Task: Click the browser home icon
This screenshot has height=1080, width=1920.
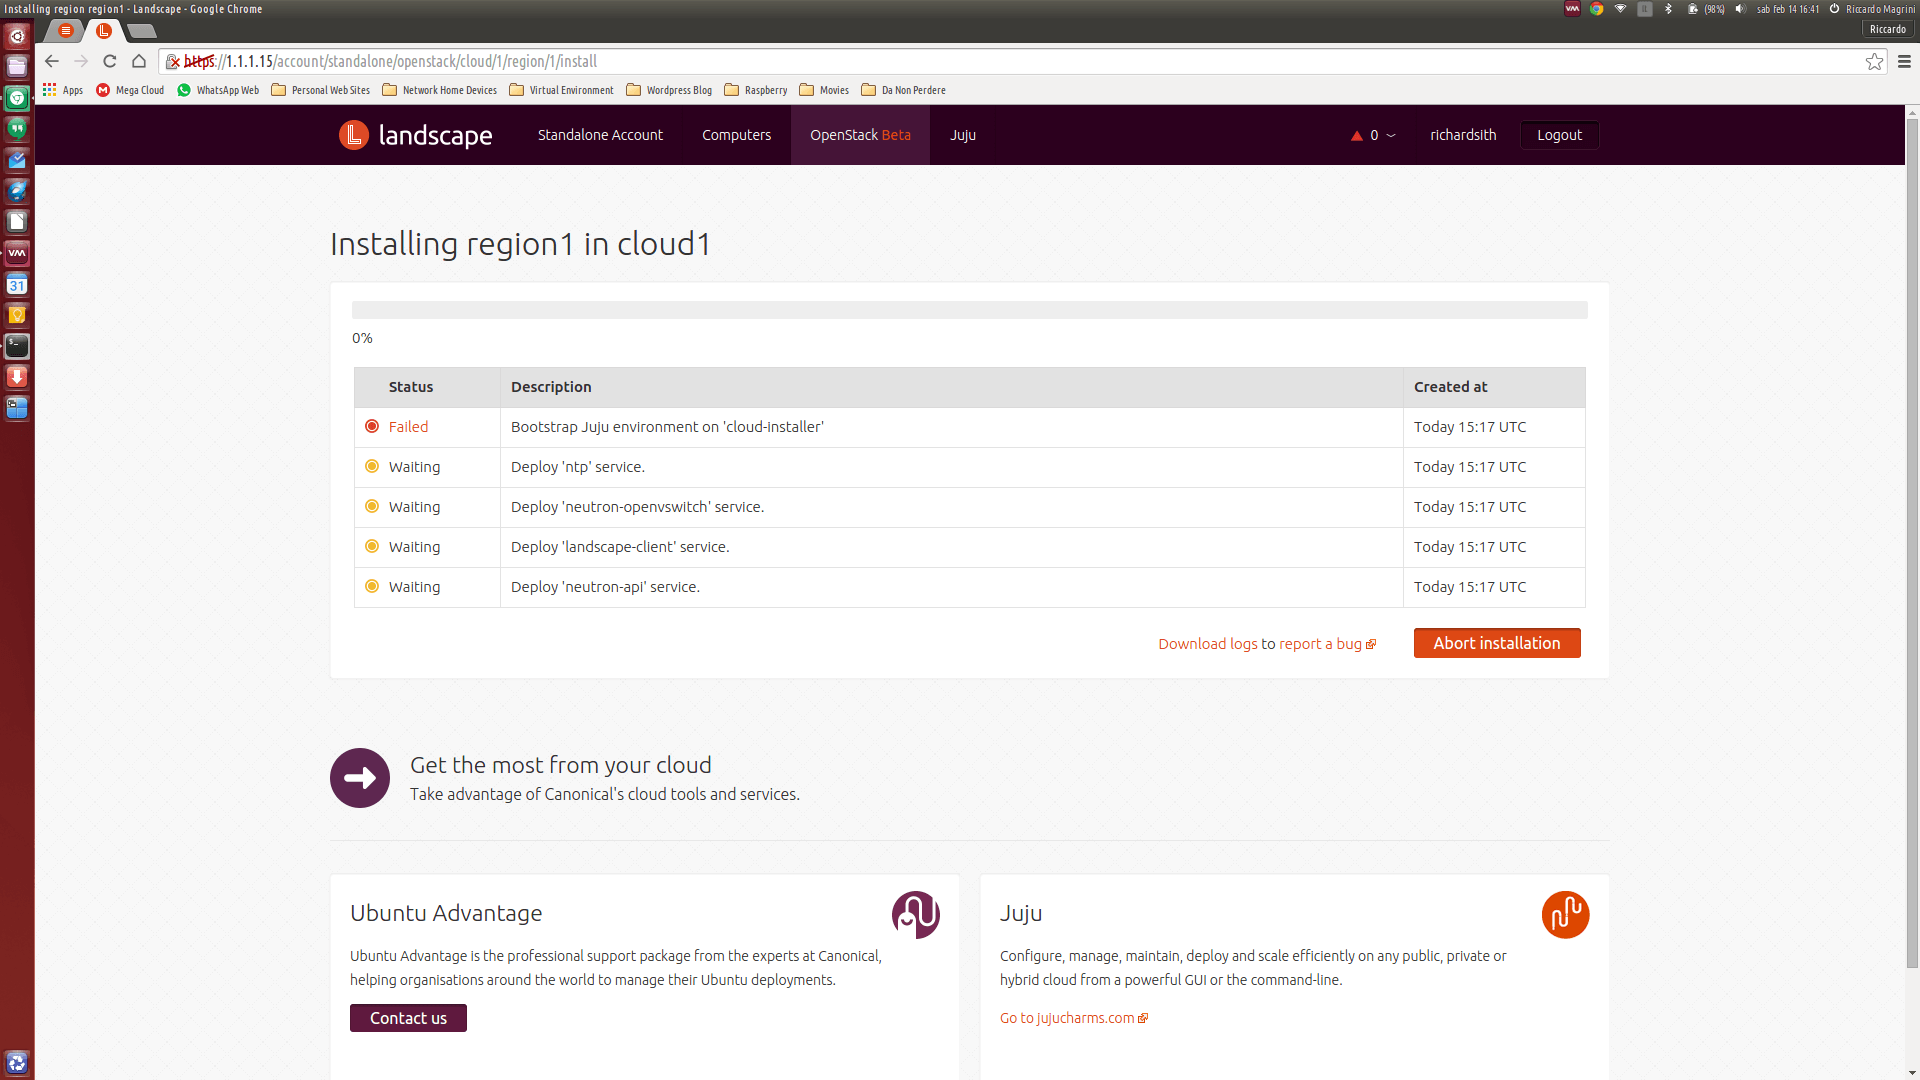Action: pos(139,62)
